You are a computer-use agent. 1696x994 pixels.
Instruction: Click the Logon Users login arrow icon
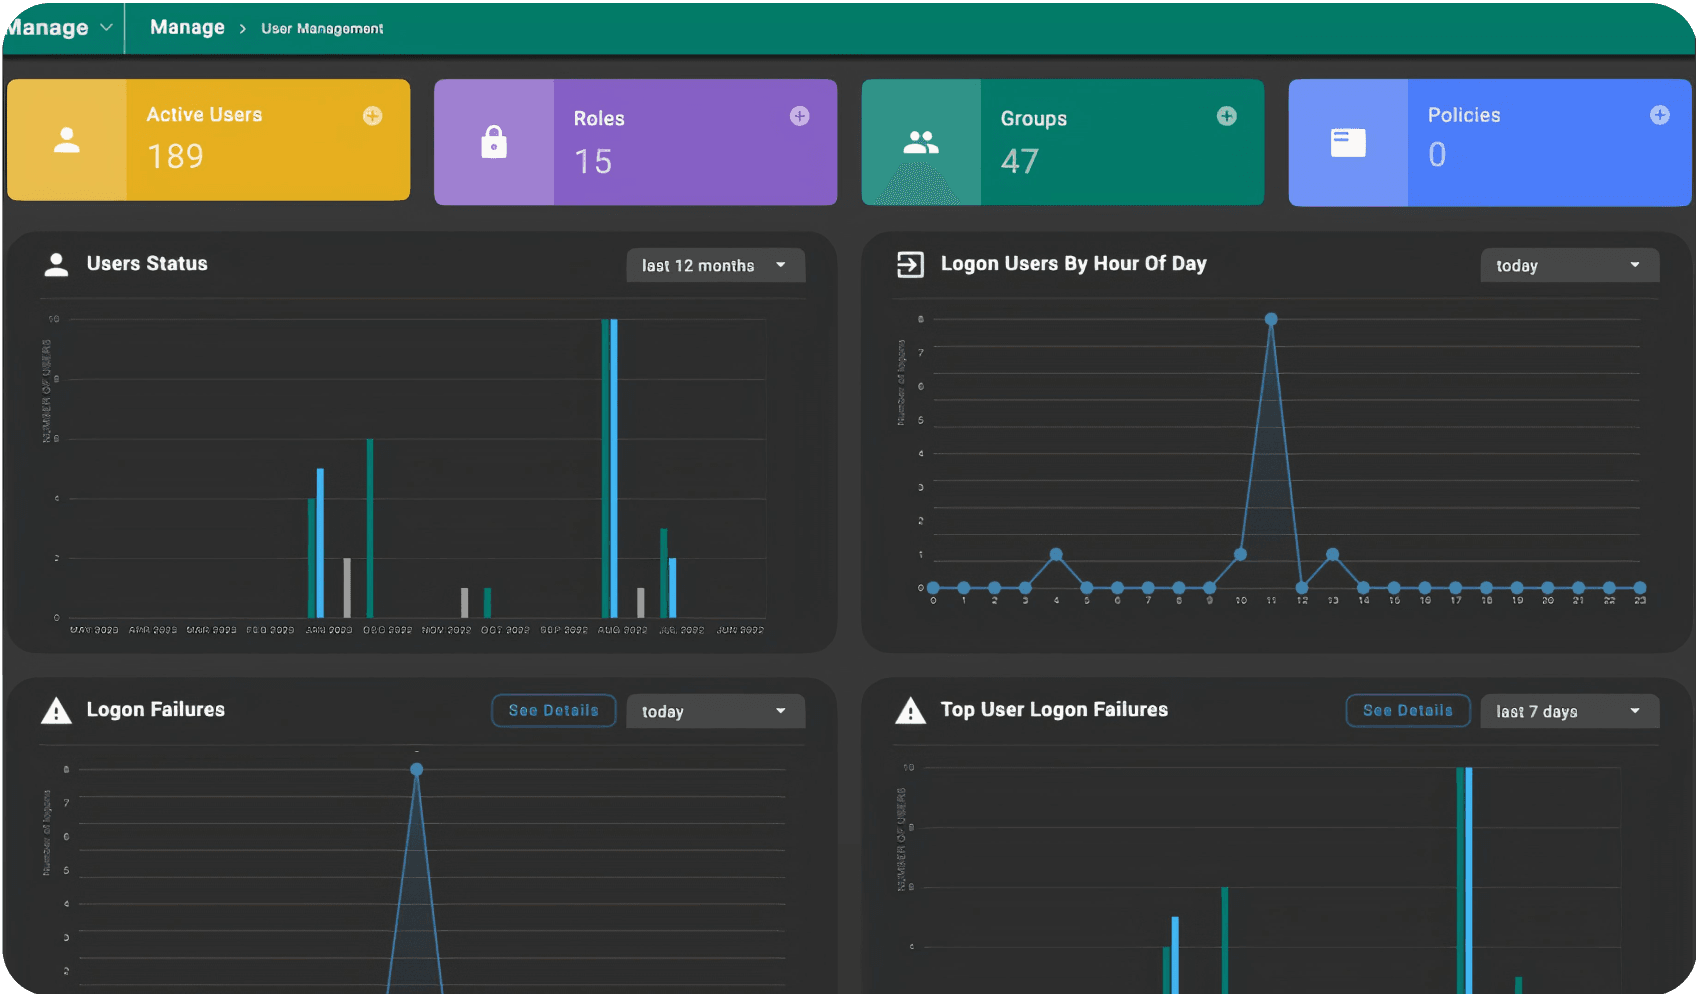910,265
